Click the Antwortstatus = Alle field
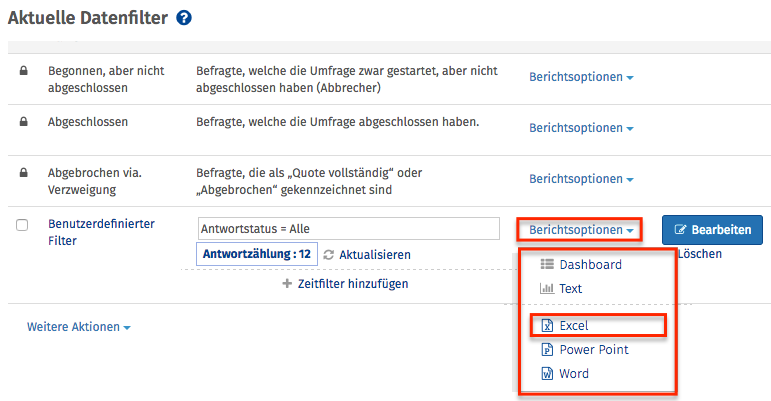The height and width of the screenshot is (401, 771). (349, 228)
